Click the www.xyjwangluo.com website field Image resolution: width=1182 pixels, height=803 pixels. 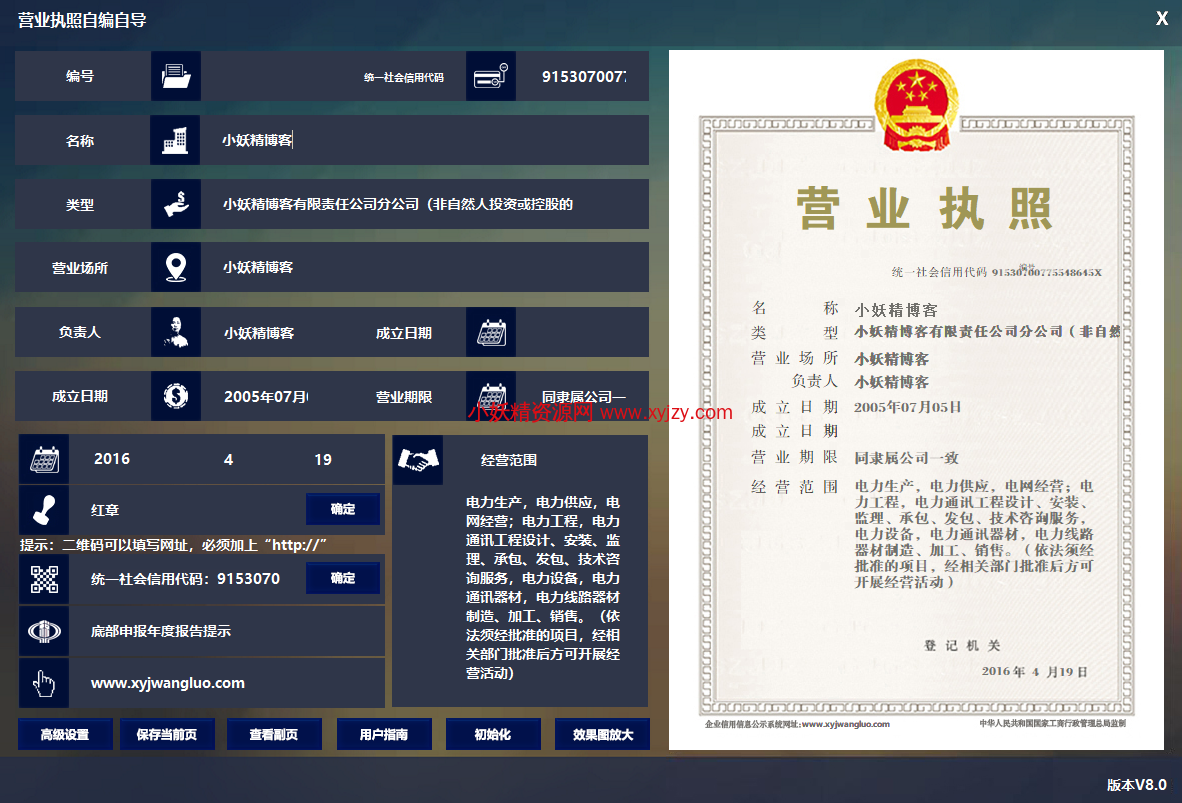coord(227,683)
